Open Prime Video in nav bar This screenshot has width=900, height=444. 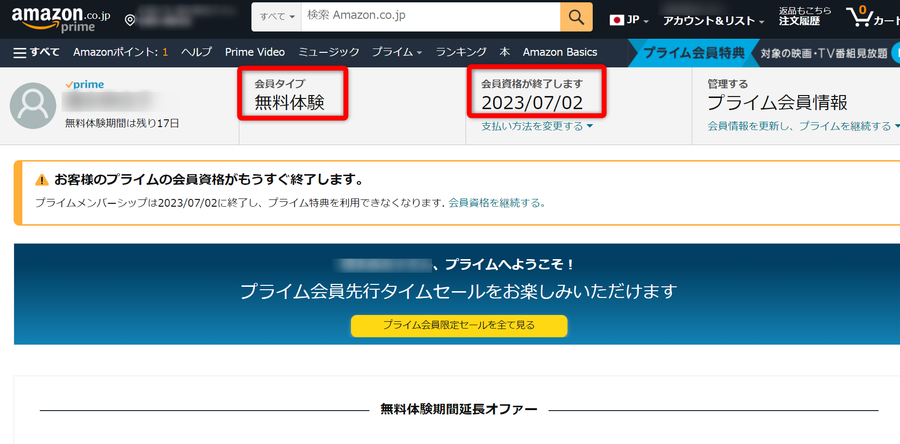click(x=255, y=52)
